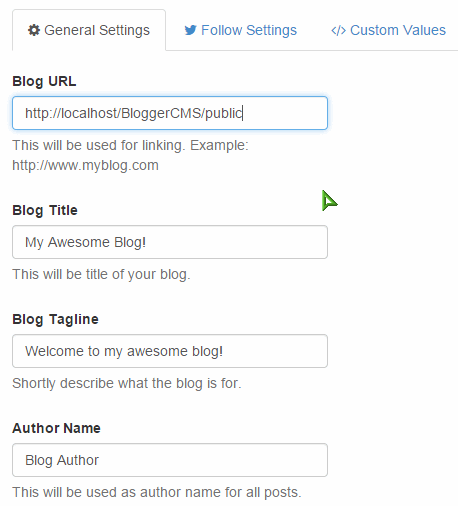Select the General Settings tab label
Screen dimensions: 458x506
pos(97,30)
